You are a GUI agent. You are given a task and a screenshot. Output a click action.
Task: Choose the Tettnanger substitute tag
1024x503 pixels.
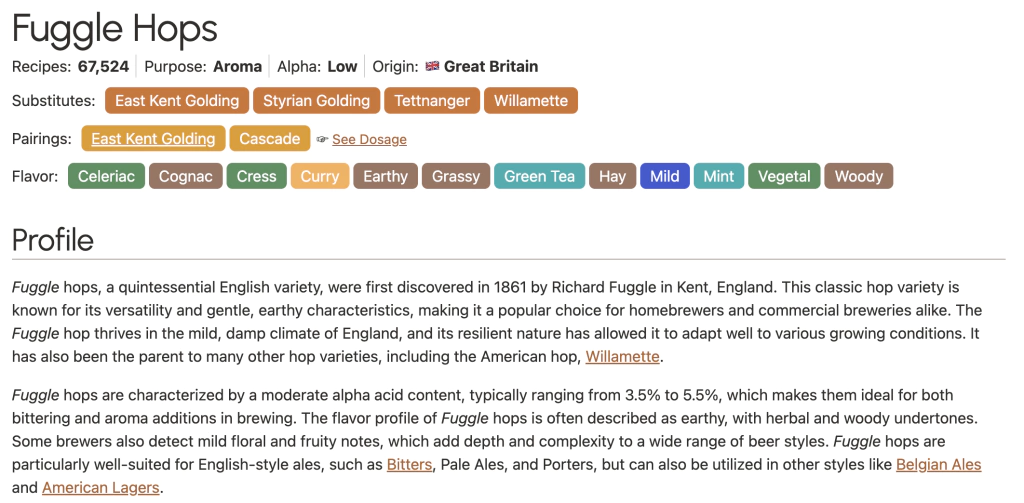click(431, 101)
